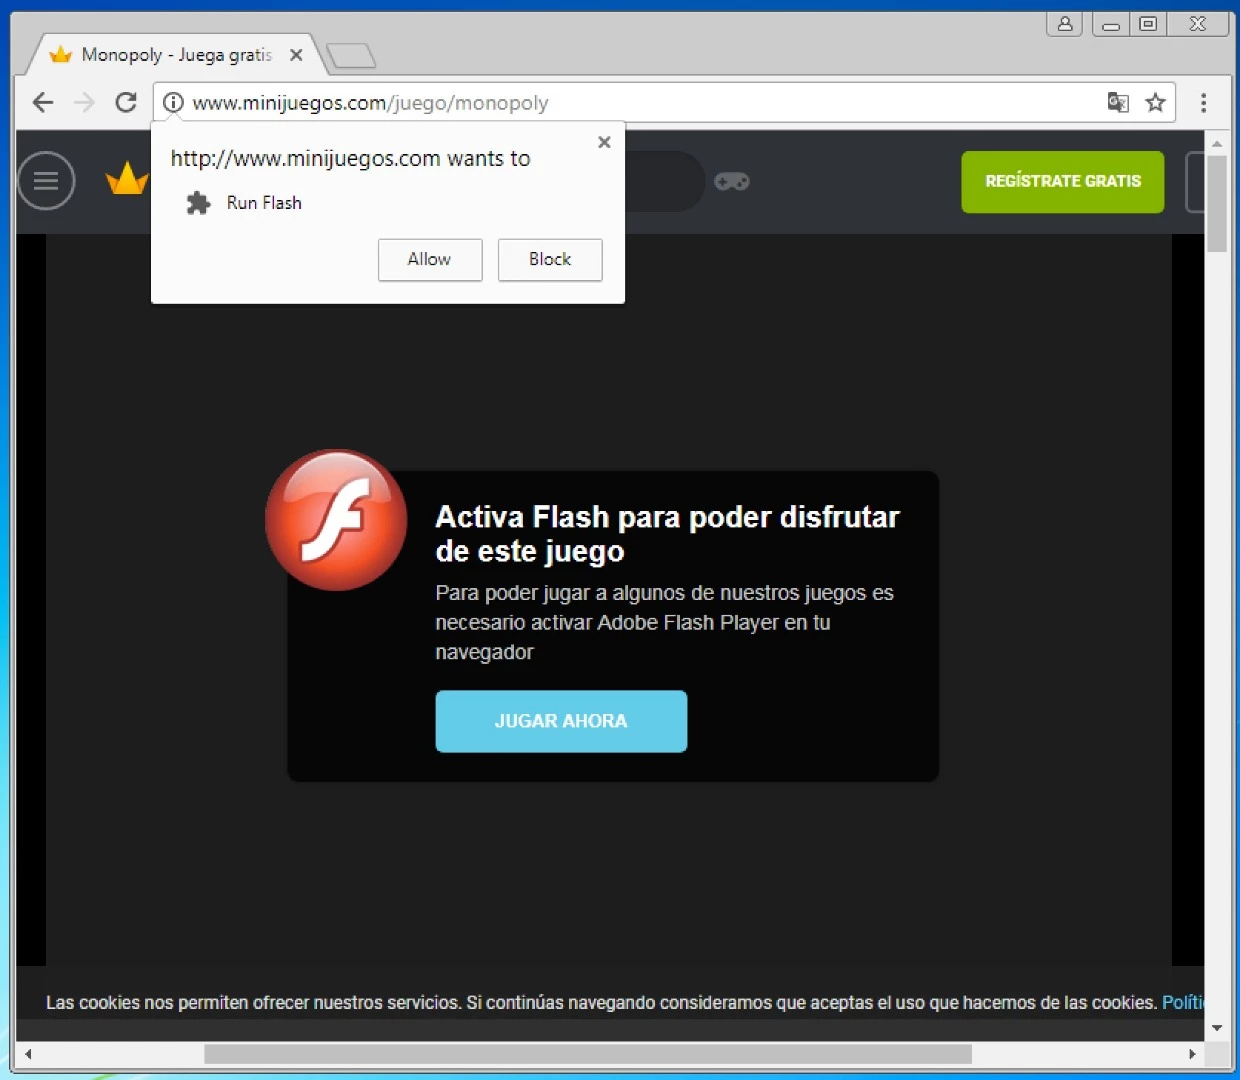Select the Monopoly - Juega gratis tab
The image size is (1240, 1080).
[176, 55]
